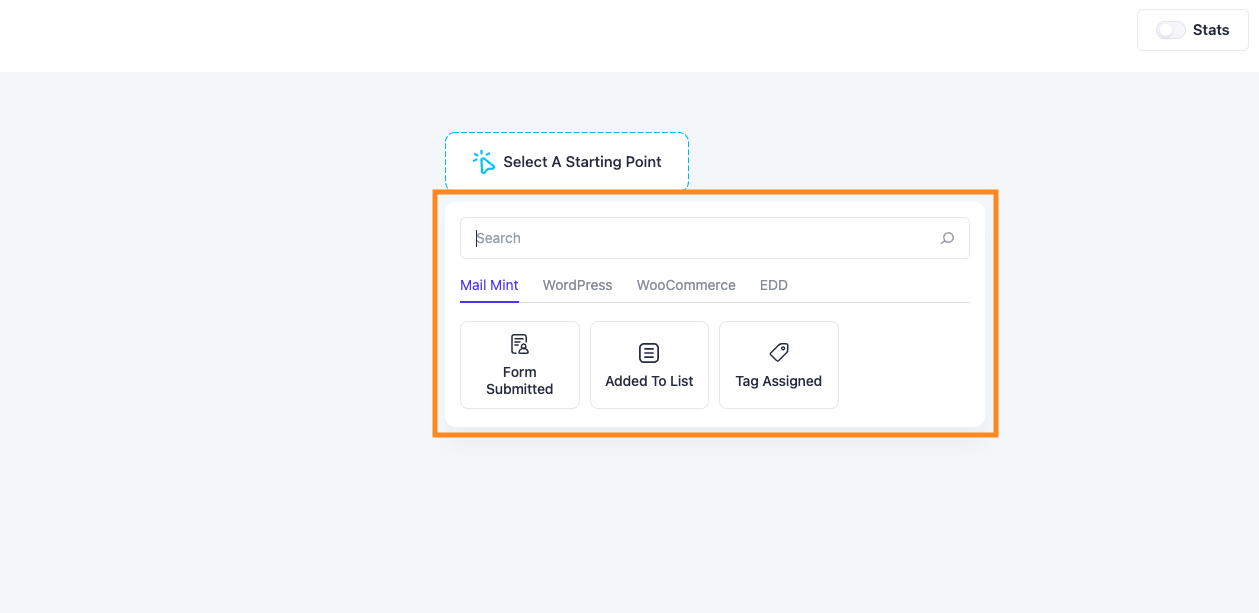Click the blue cursor-click icon
Image resolution: width=1259 pixels, height=613 pixels.
(485, 161)
